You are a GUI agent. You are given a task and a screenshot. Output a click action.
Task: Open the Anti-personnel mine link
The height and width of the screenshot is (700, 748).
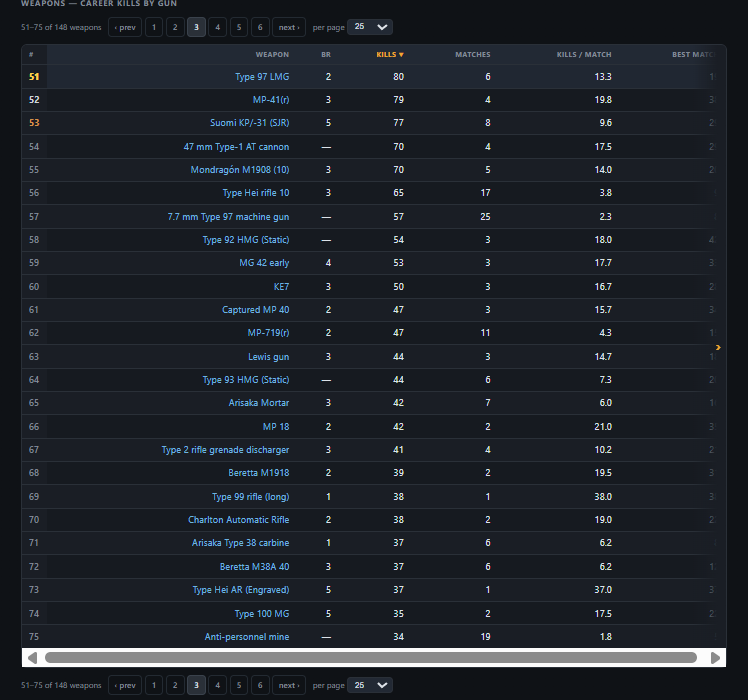247,637
